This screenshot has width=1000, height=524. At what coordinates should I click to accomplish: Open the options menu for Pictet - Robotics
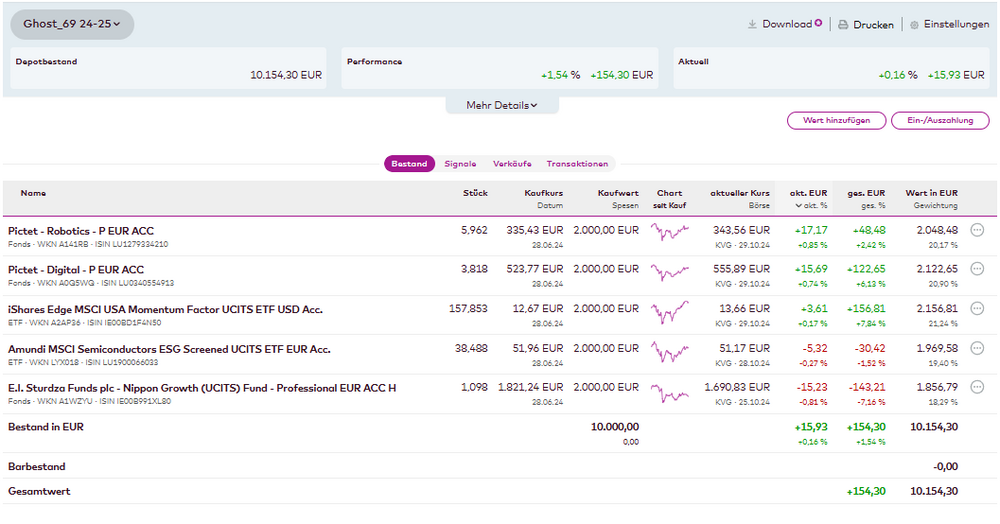point(977,230)
